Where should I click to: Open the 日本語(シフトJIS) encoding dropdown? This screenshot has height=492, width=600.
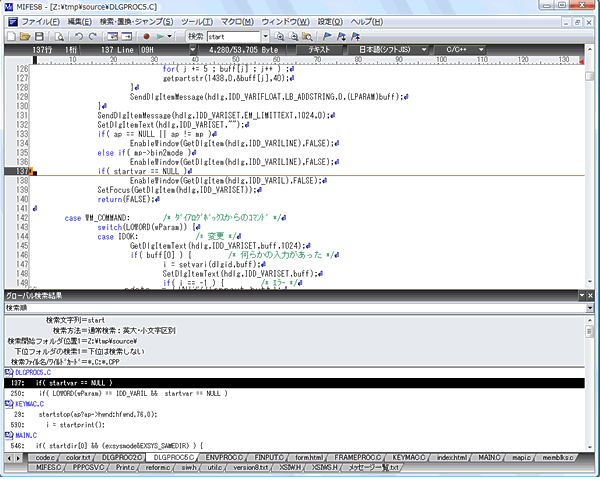(389, 50)
